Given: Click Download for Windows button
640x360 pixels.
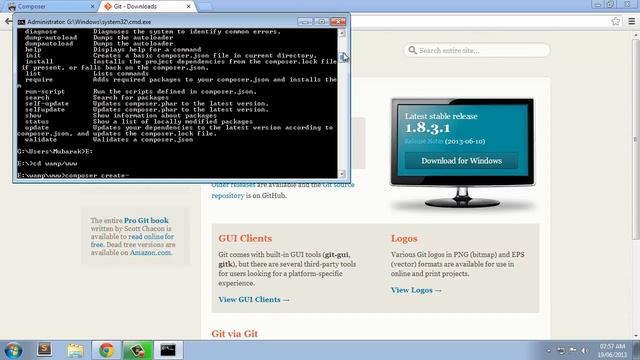Looking at the screenshot, I should click(461, 161).
